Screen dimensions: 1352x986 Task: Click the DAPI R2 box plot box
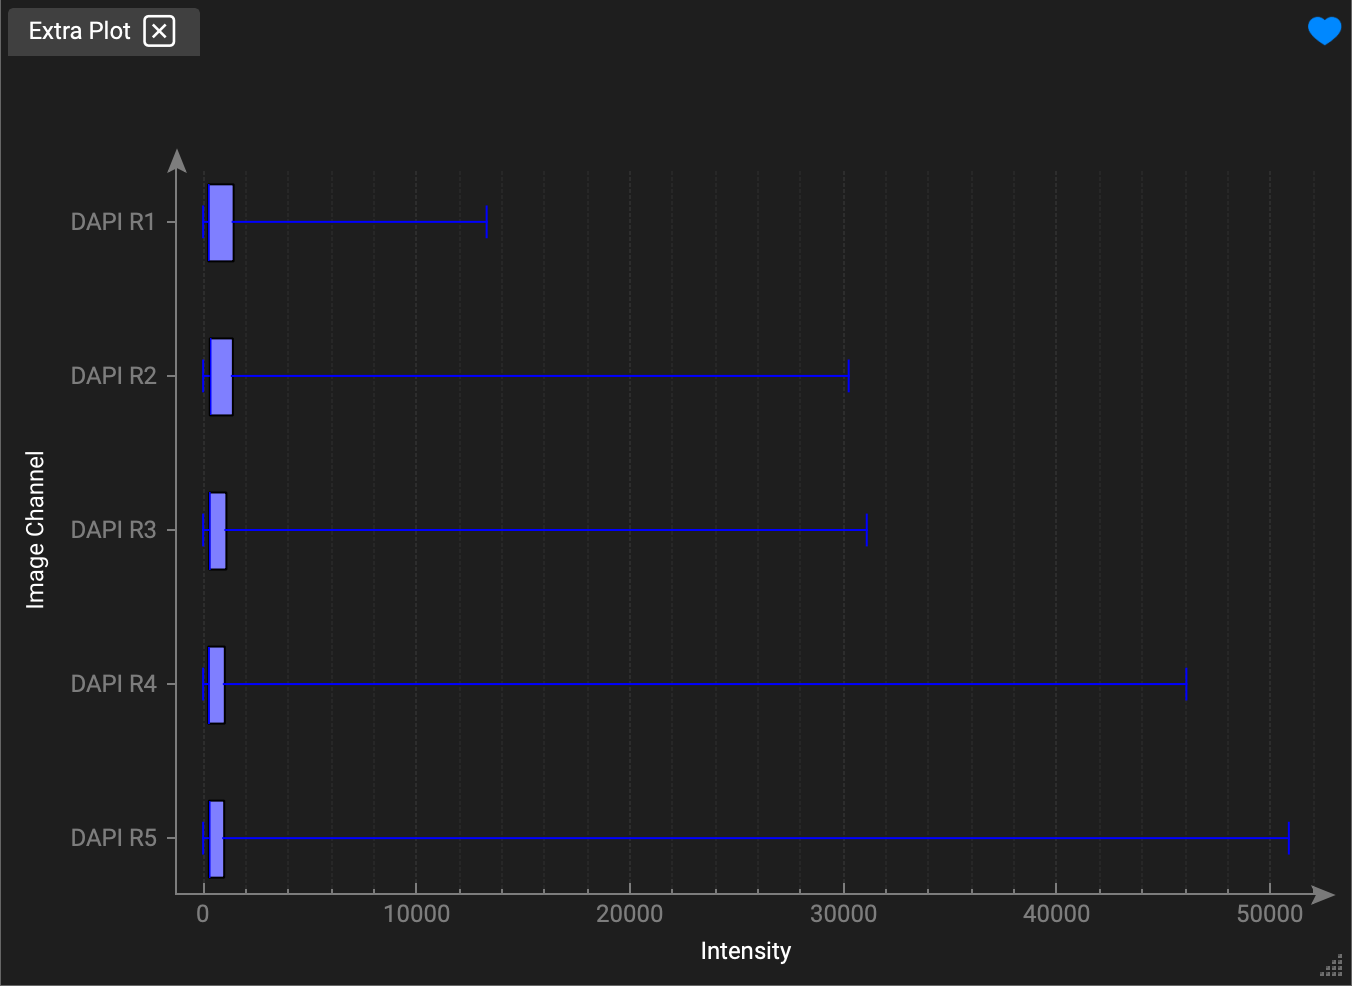221,377
